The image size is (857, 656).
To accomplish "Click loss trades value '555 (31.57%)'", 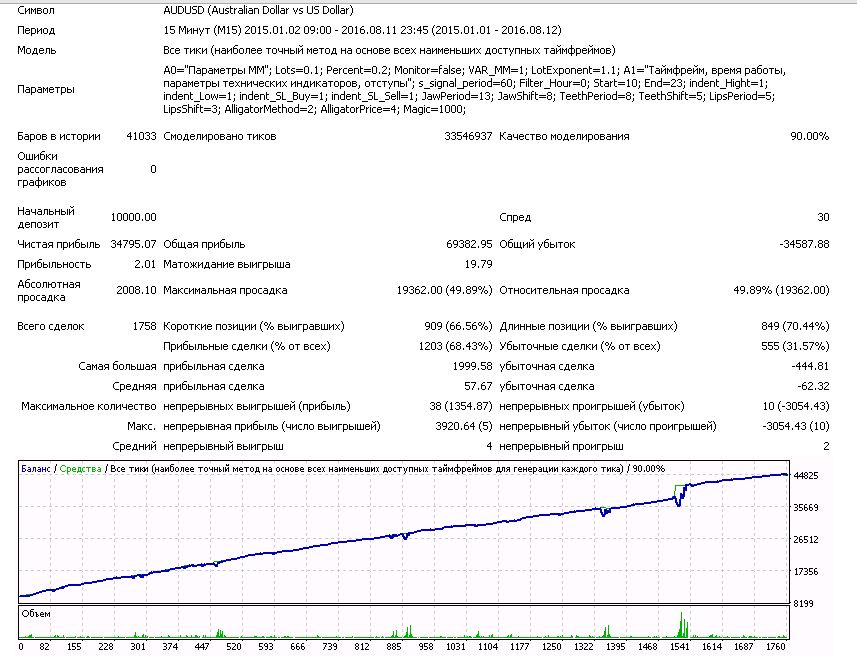I will (795, 346).
